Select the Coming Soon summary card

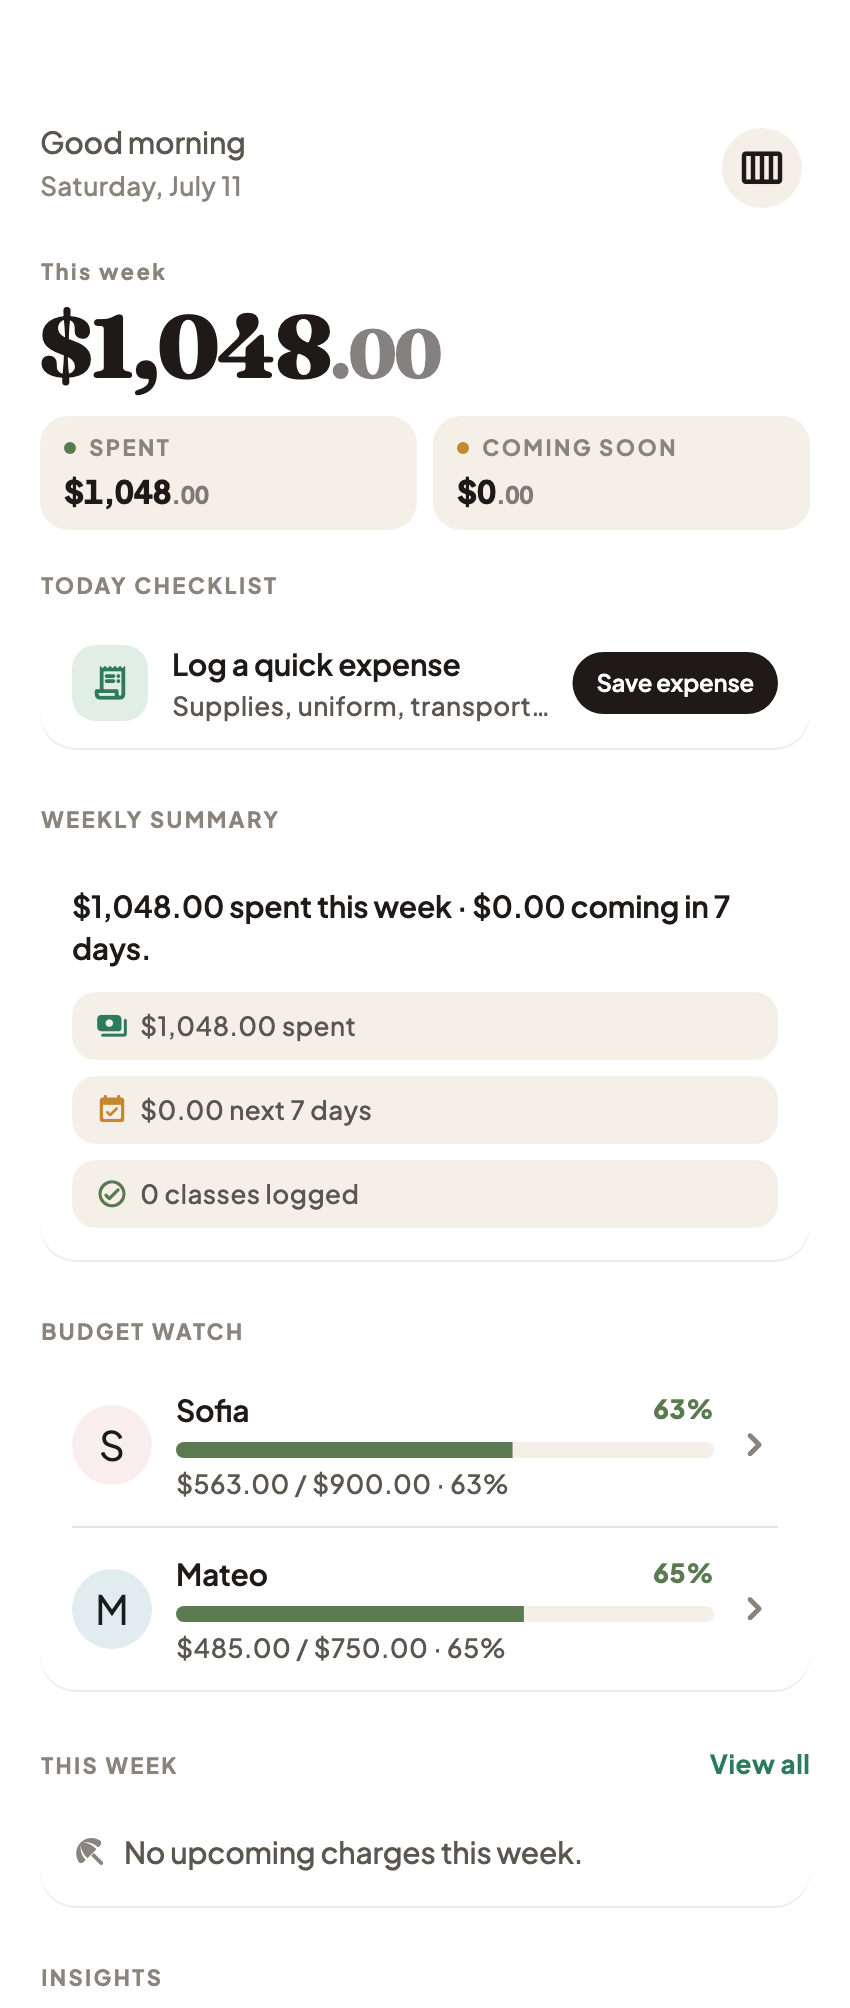coord(621,473)
